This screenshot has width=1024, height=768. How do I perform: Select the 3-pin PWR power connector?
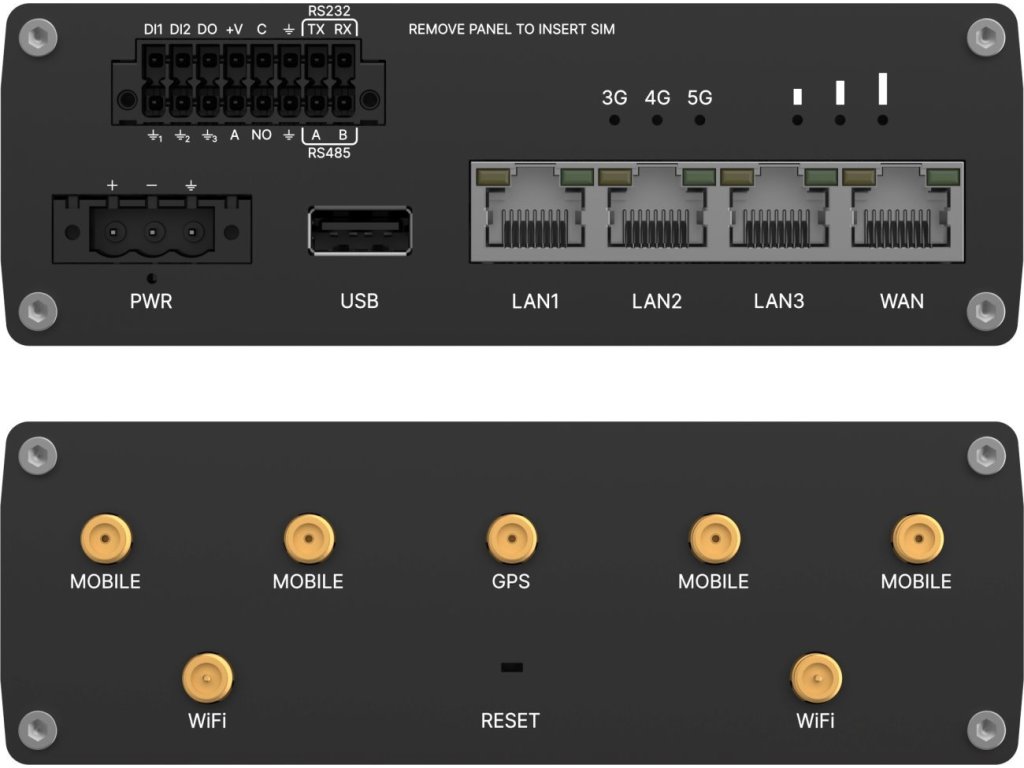tap(152, 232)
